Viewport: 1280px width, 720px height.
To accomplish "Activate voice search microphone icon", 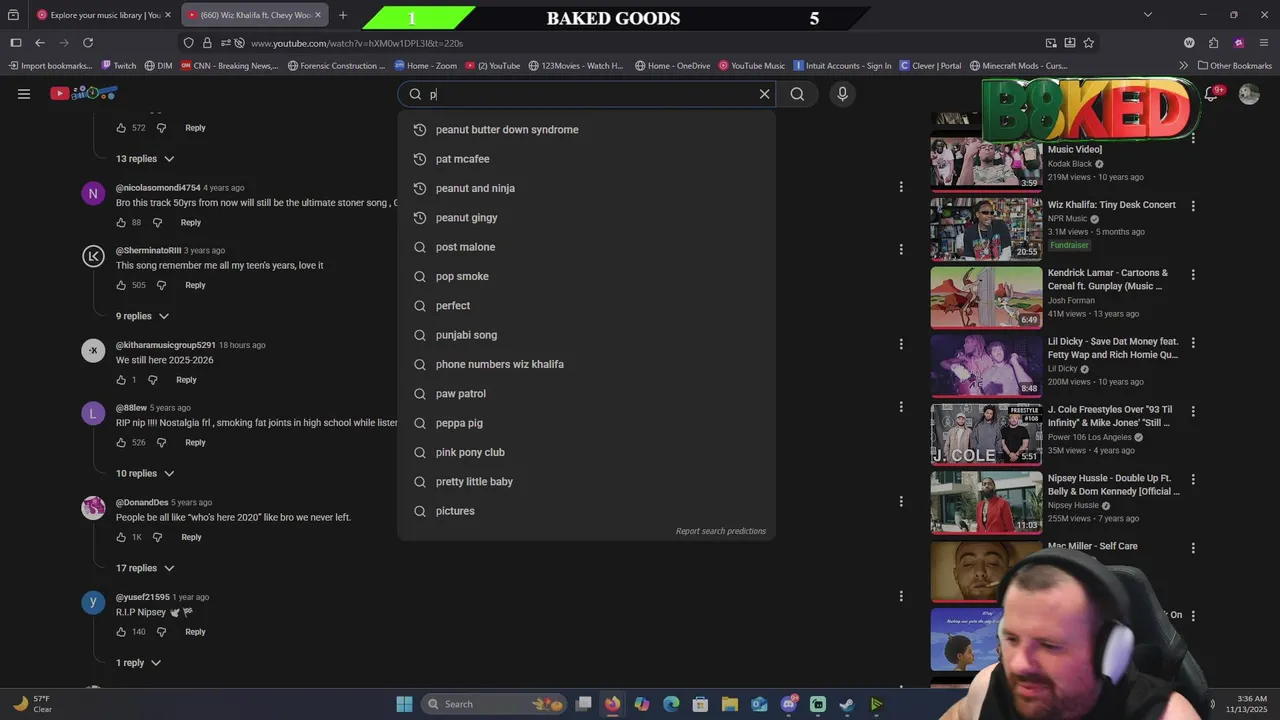I will [x=842, y=94].
